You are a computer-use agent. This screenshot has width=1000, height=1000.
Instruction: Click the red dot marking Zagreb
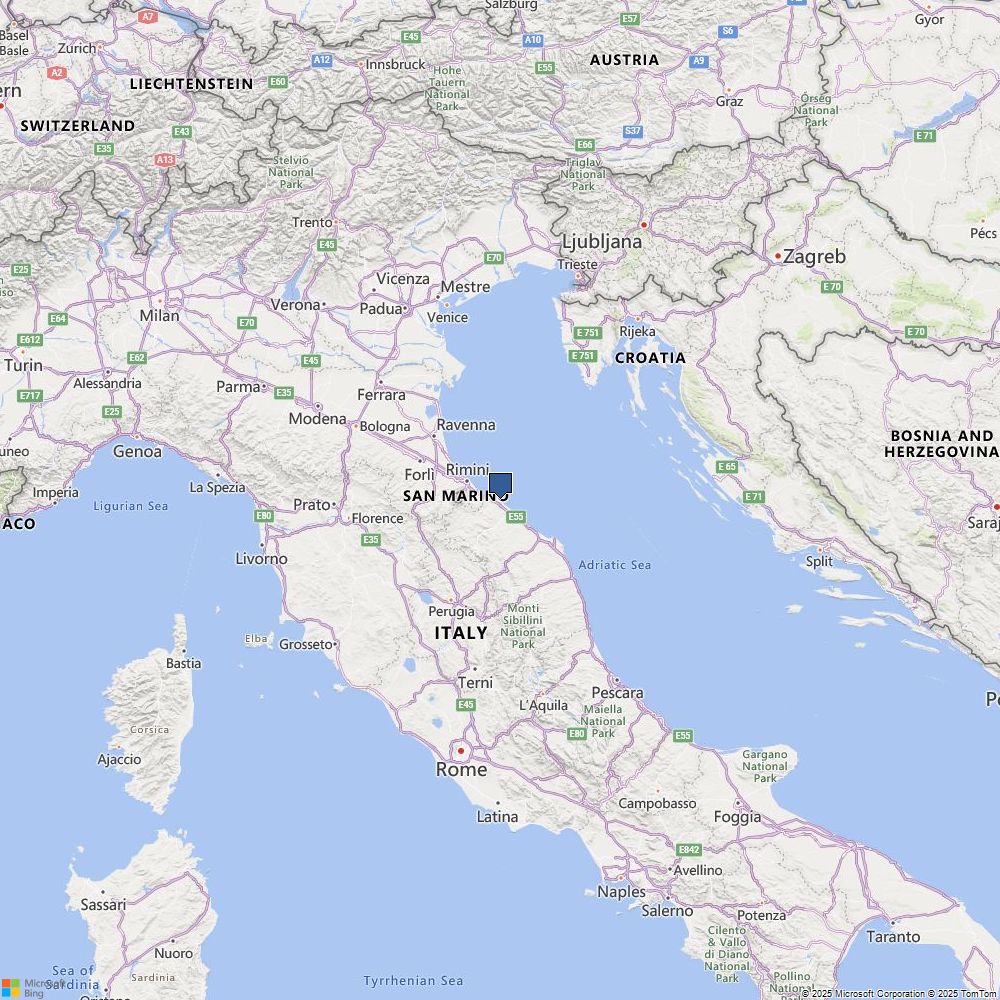pyautogui.click(x=777, y=256)
